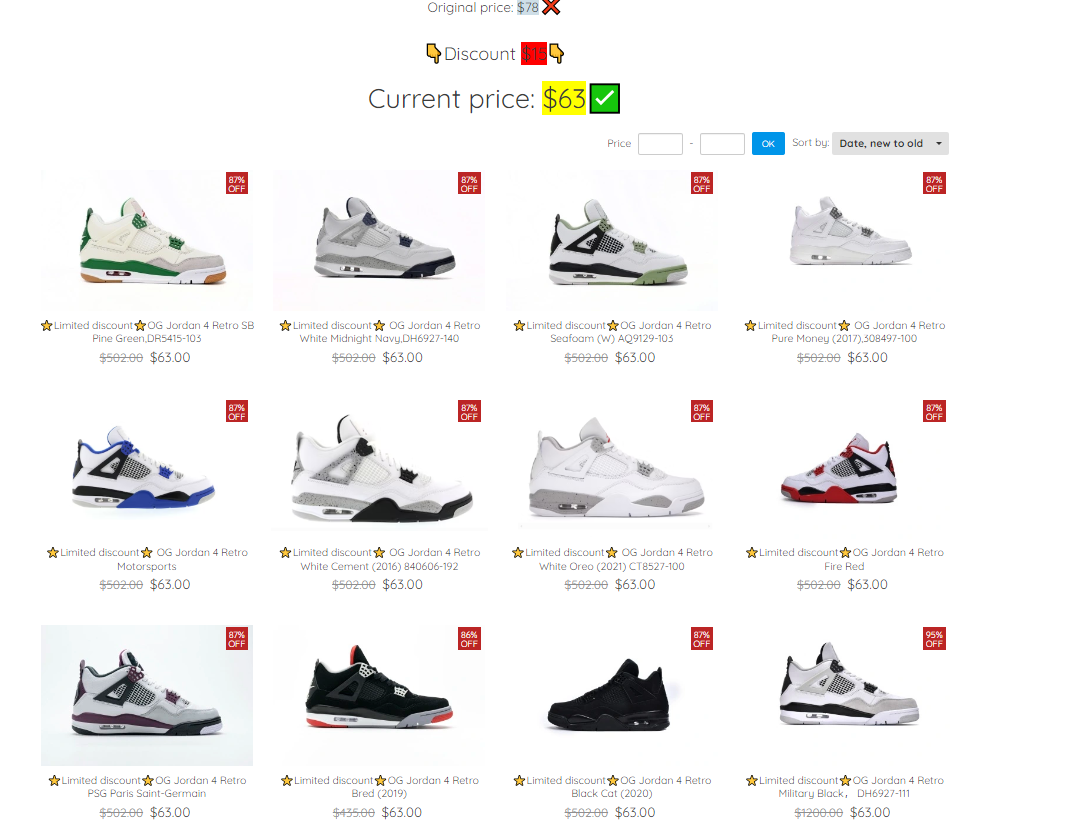This screenshot has height=837, width=1070.
Task: Select the Pure Money shoe thumbnail
Action: (x=845, y=241)
